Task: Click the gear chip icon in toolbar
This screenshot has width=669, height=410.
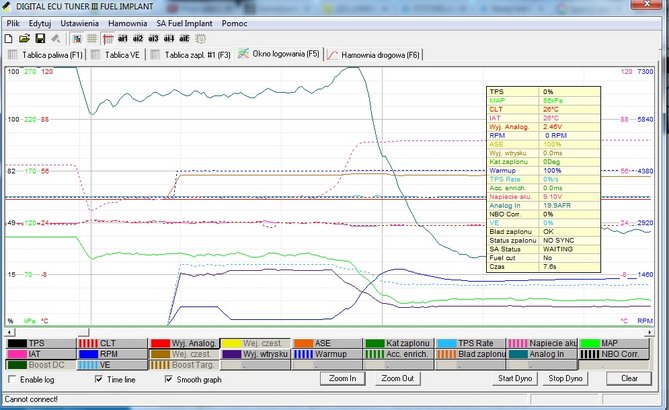Action: (200, 39)
